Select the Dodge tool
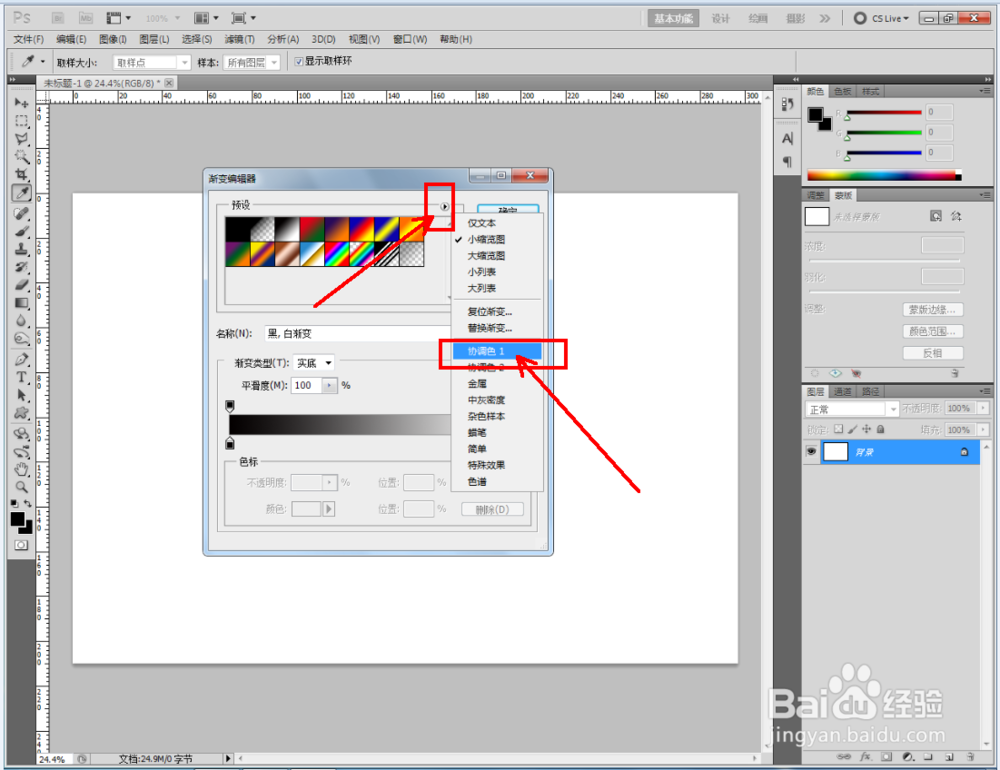 tap(21, 338)
